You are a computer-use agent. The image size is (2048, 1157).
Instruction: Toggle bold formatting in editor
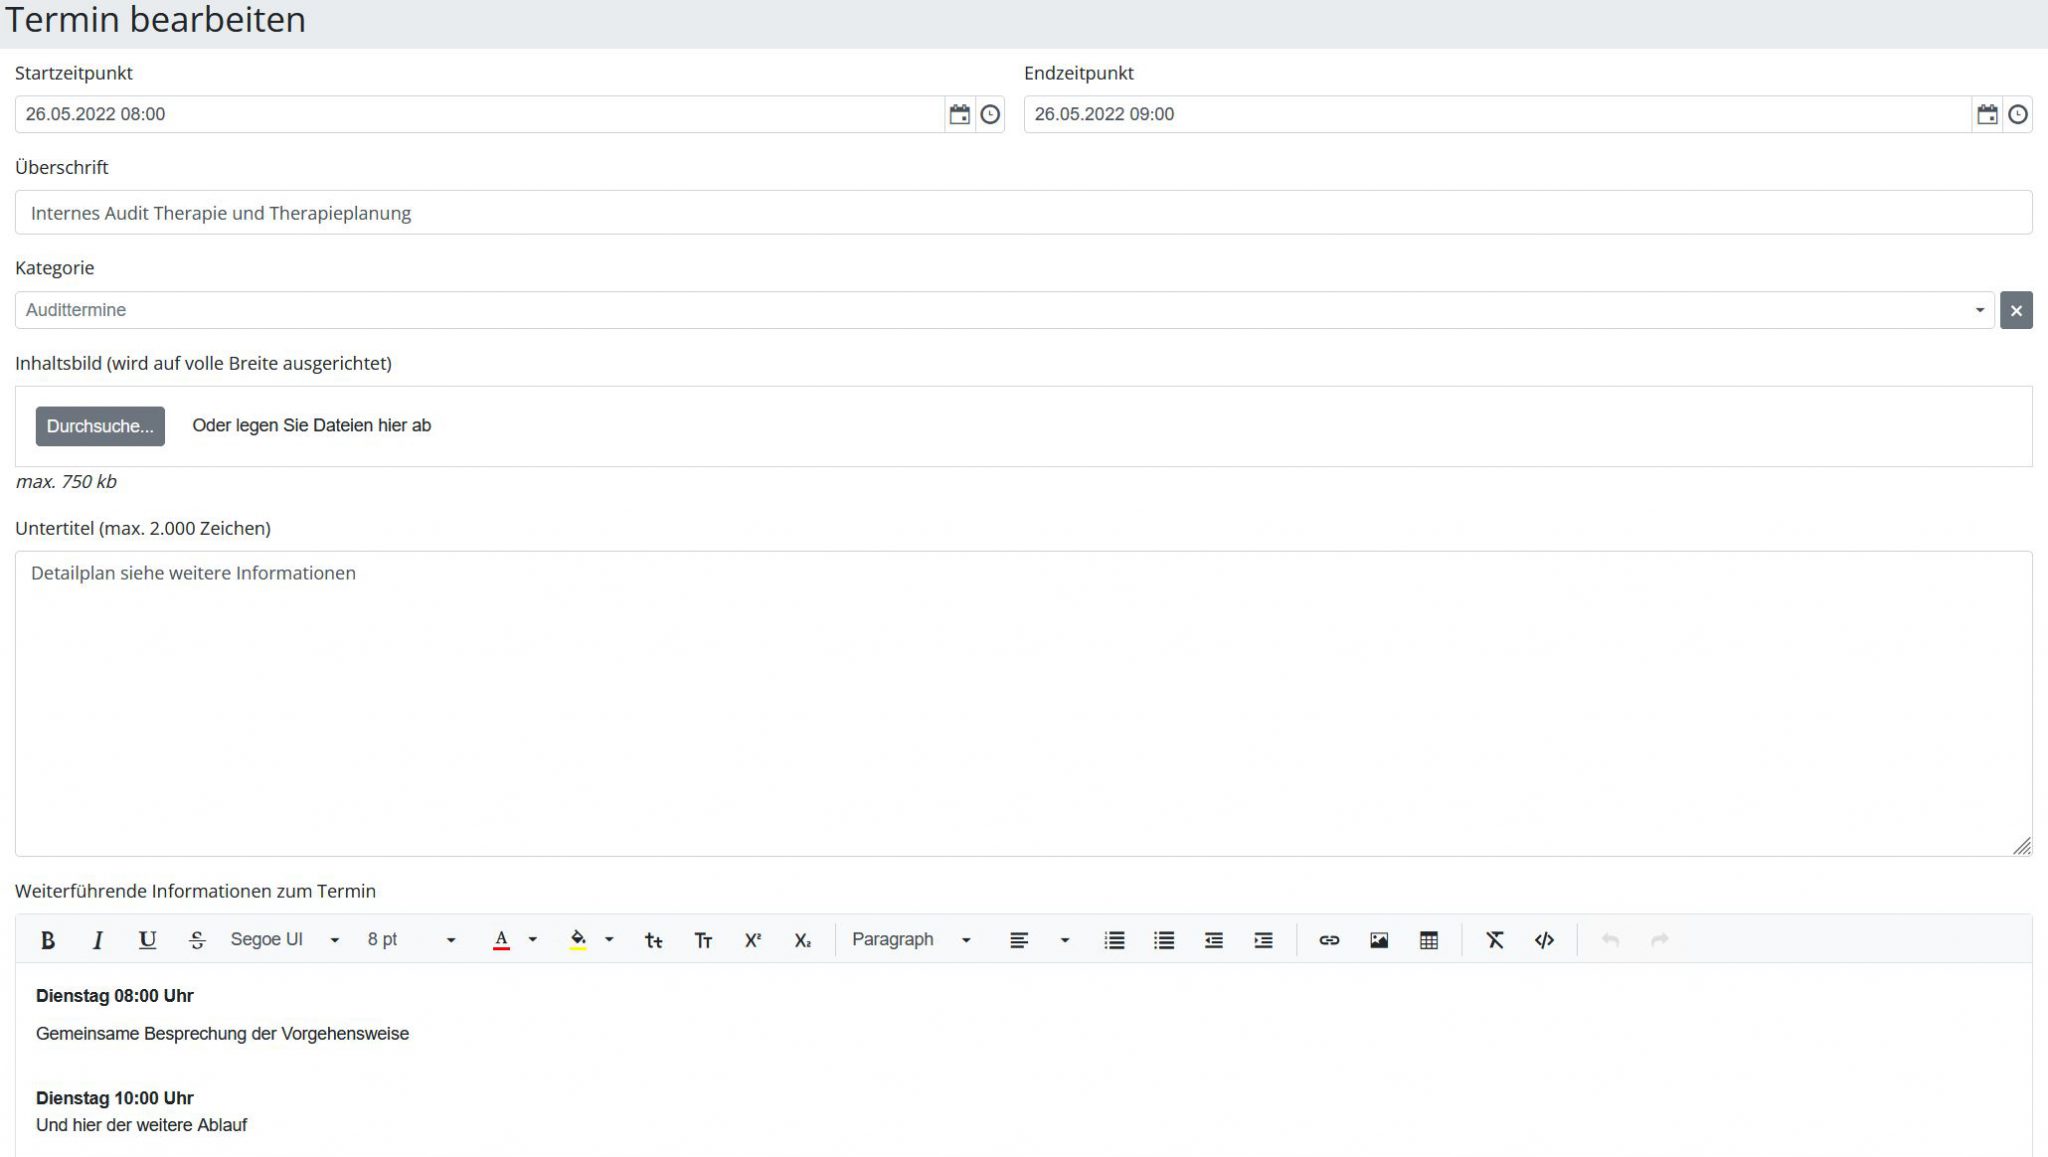(47, 940)
